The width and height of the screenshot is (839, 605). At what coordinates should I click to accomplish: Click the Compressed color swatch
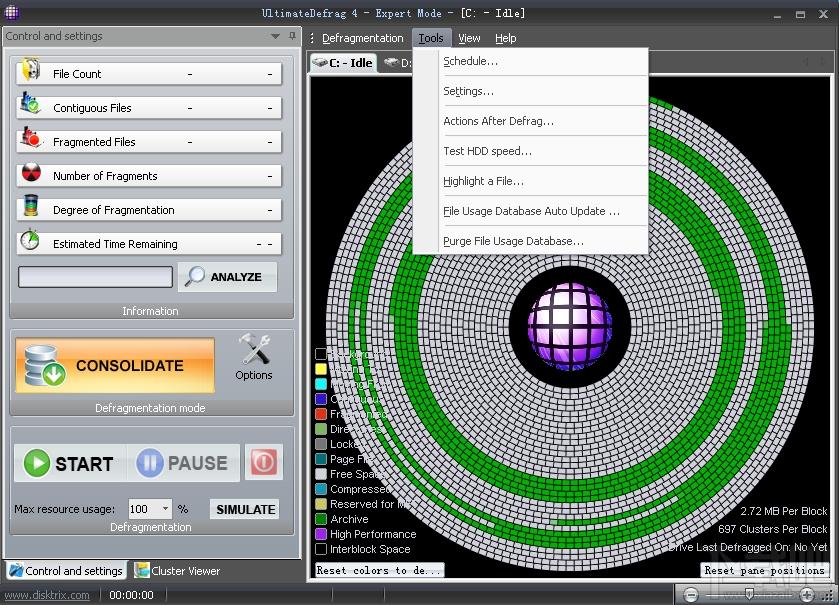(321, 489)
